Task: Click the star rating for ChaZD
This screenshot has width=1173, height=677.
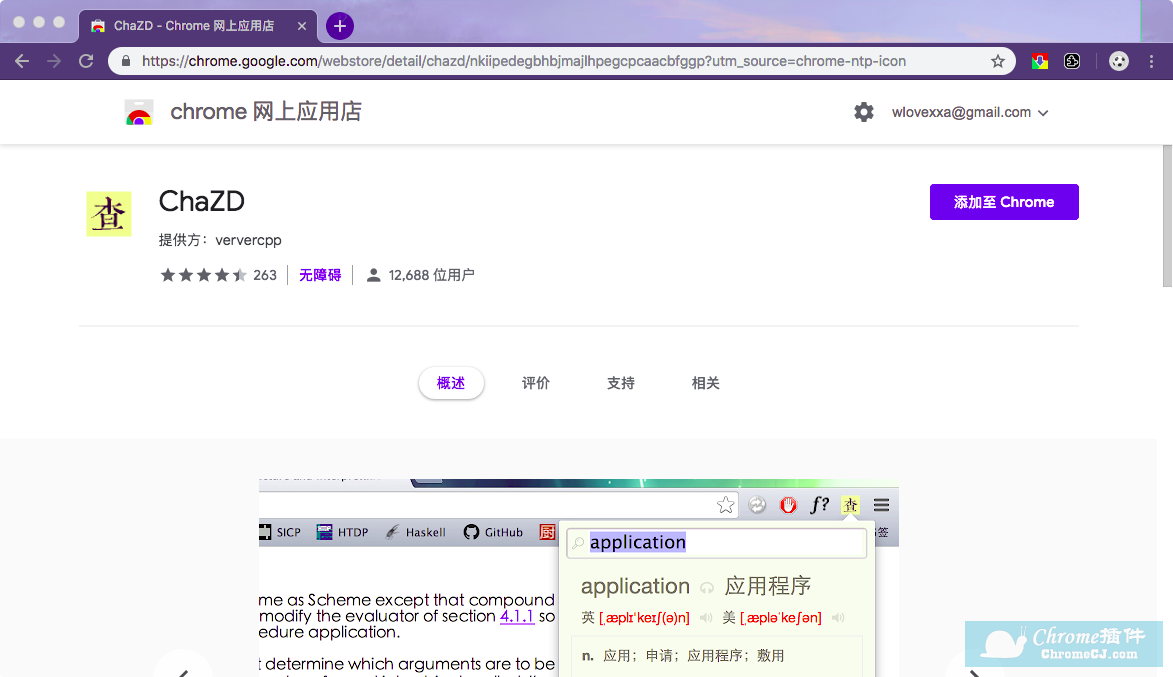Action: [203, 275]
